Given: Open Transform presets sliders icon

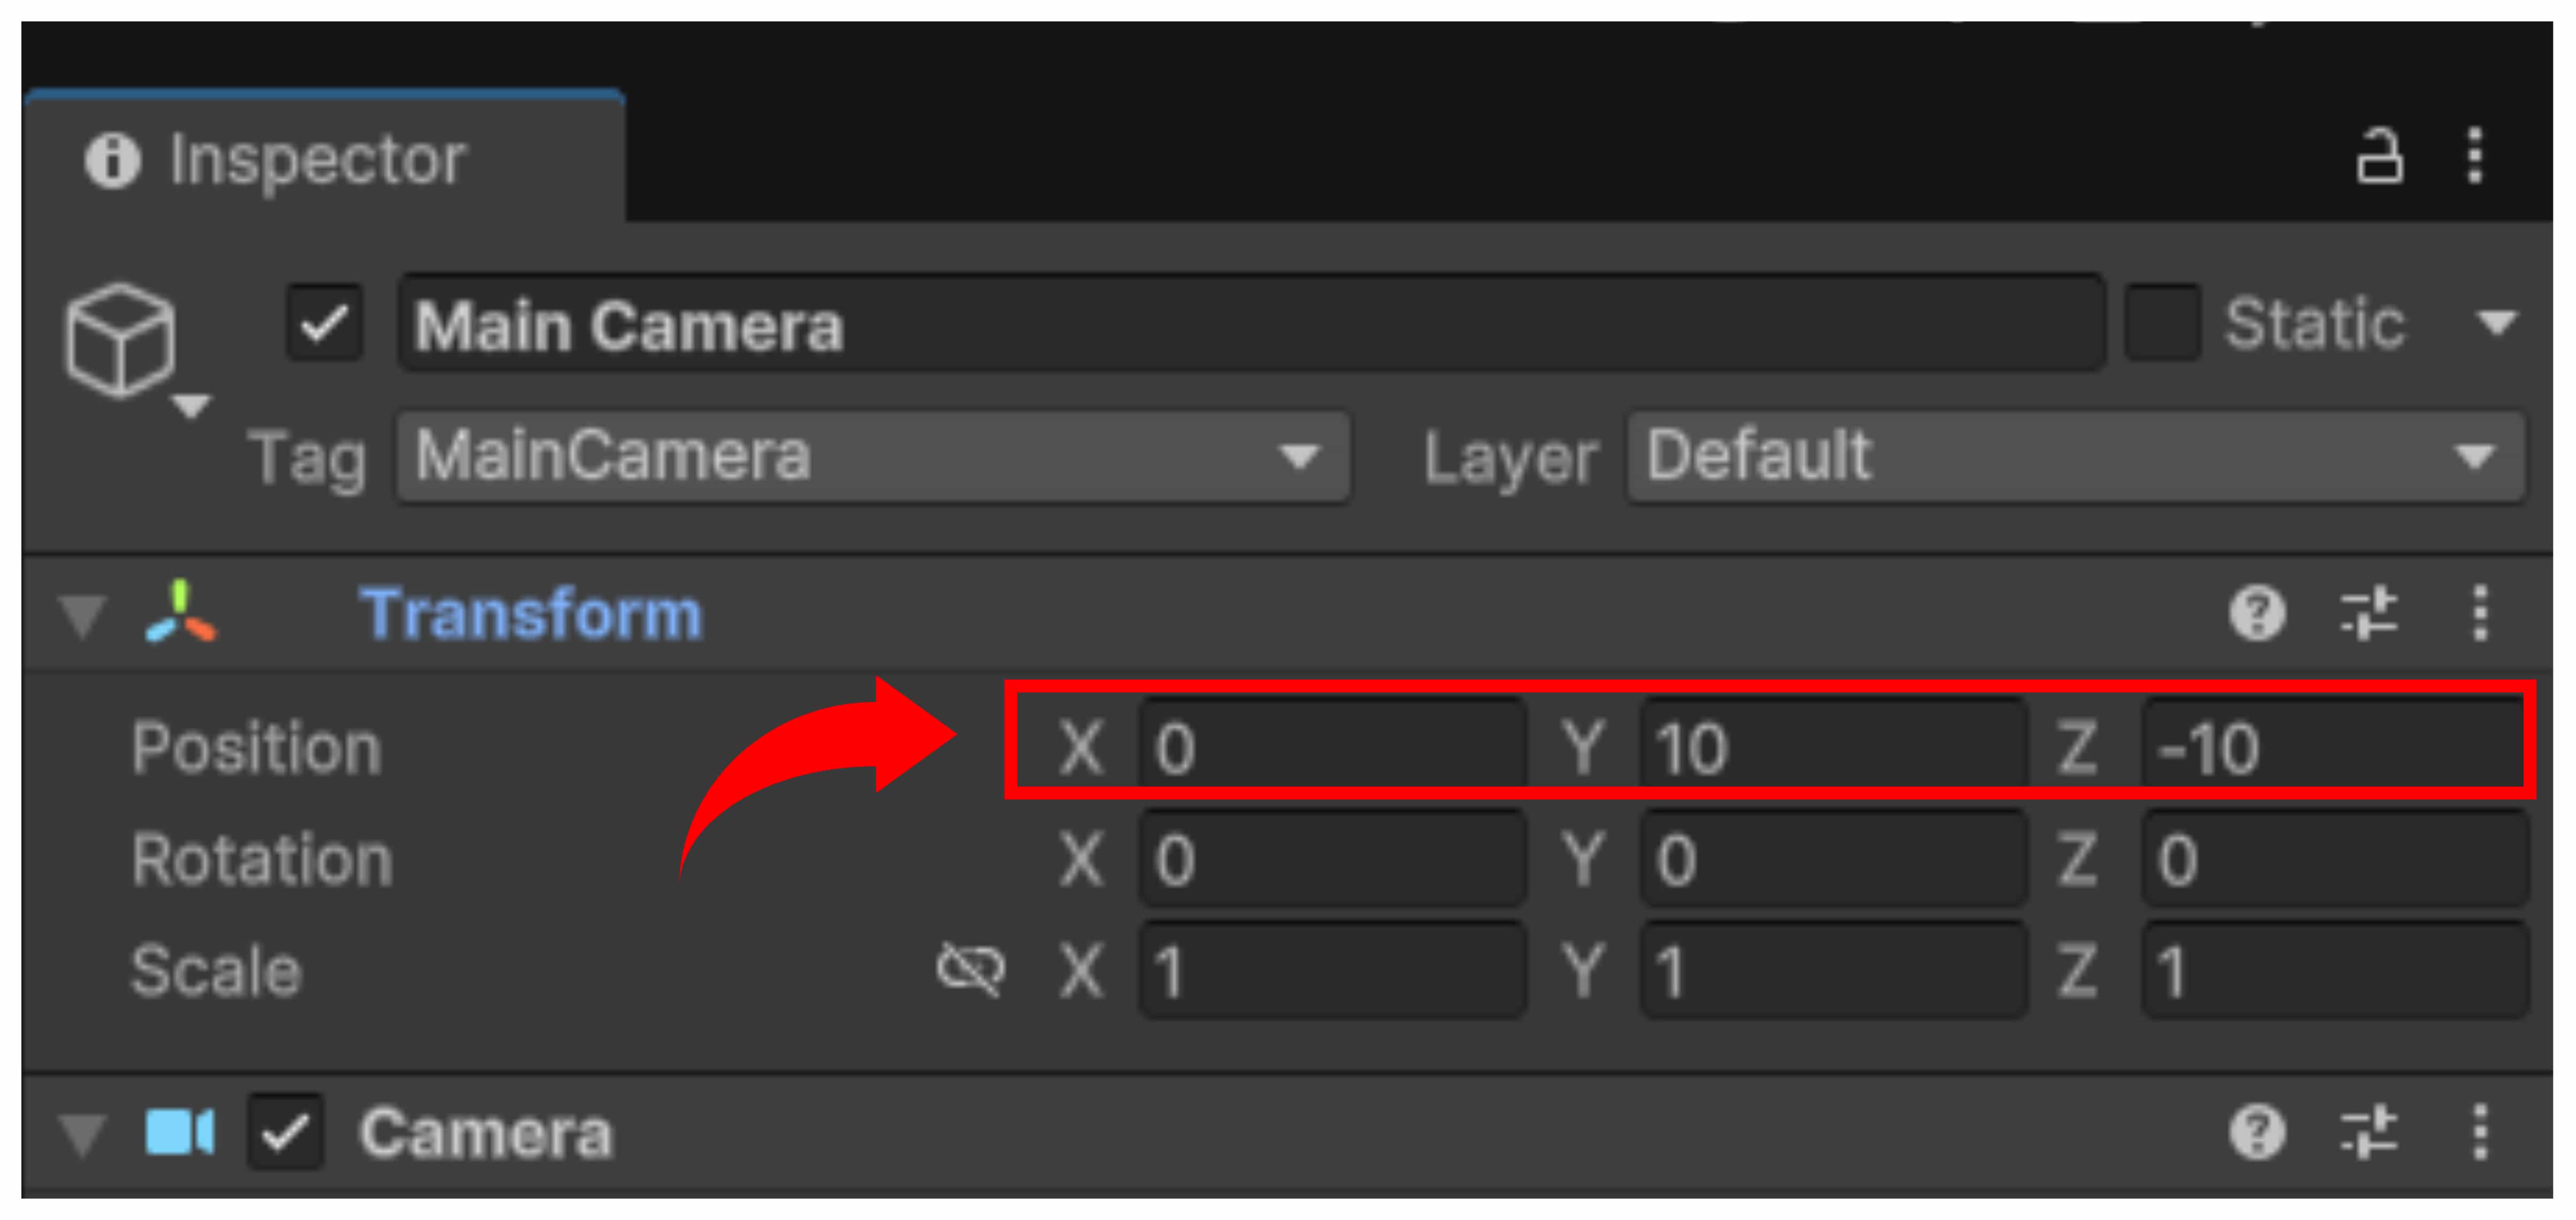Looking at the screenshot, I should click(x=2368, y=612).
